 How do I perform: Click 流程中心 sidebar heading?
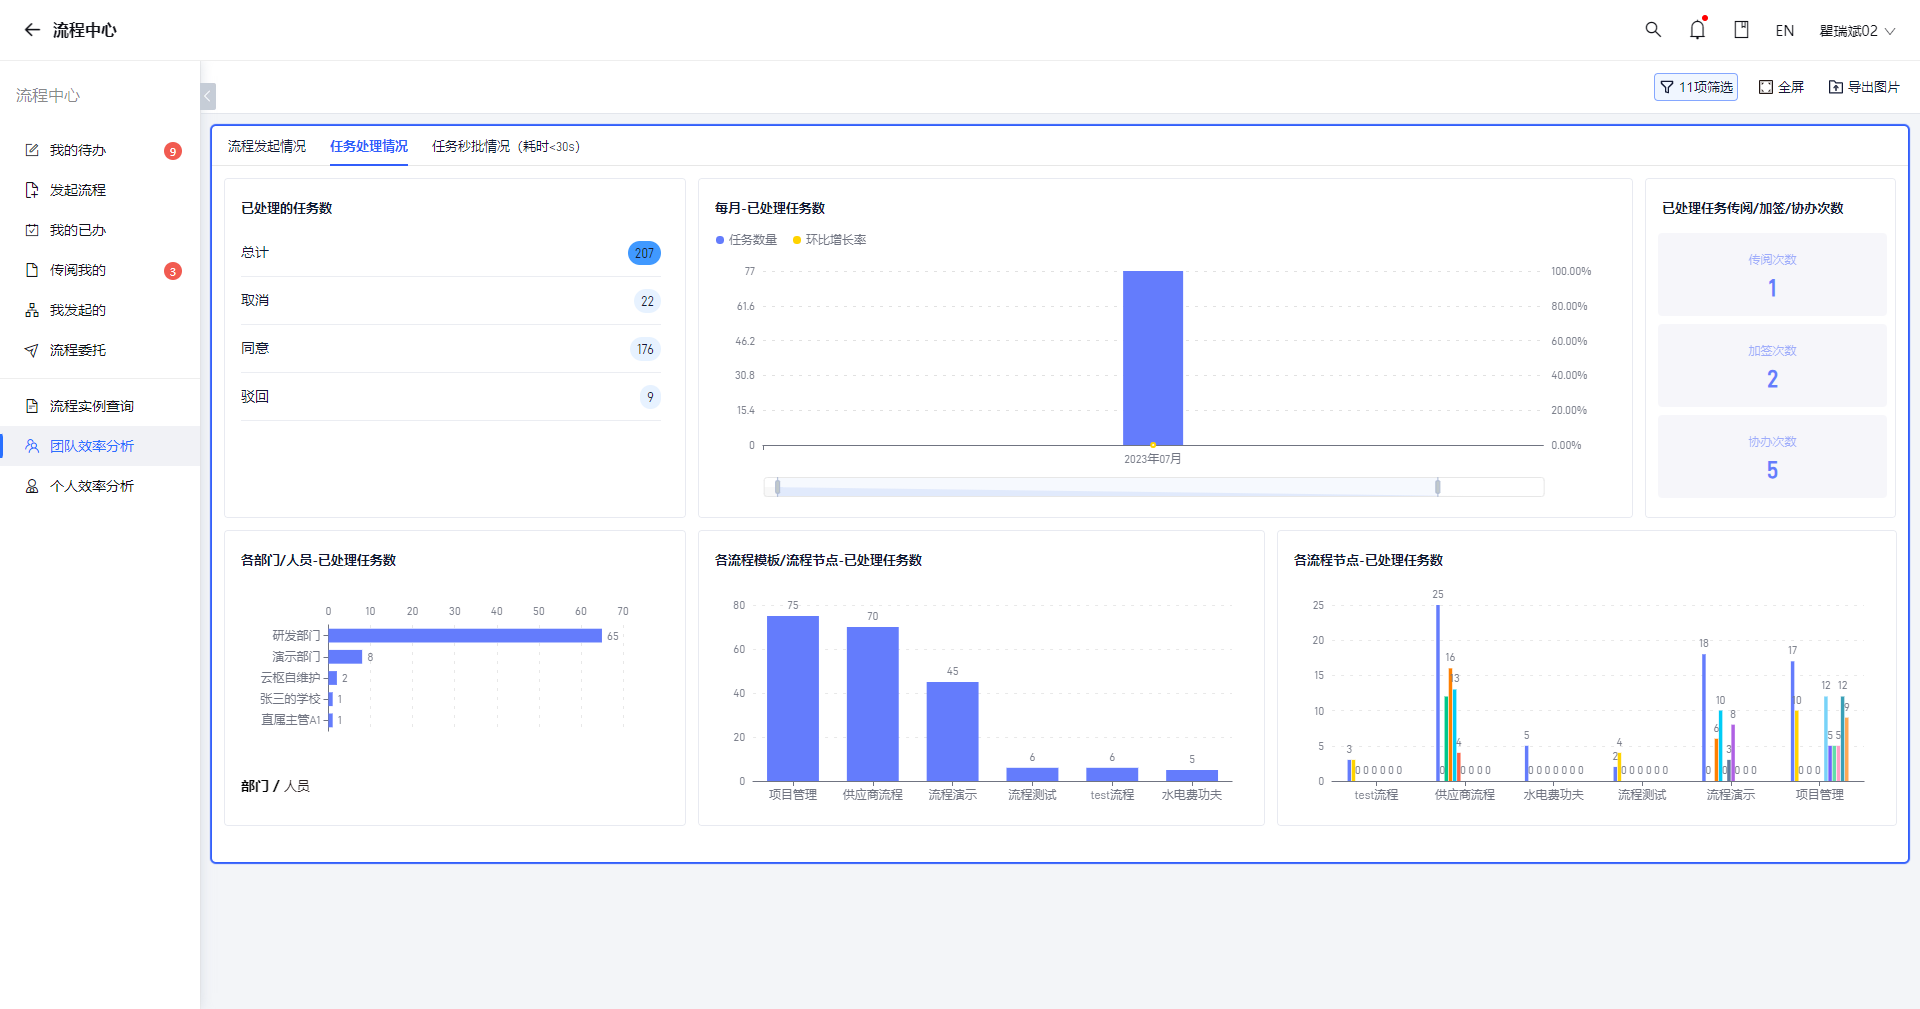48,96
